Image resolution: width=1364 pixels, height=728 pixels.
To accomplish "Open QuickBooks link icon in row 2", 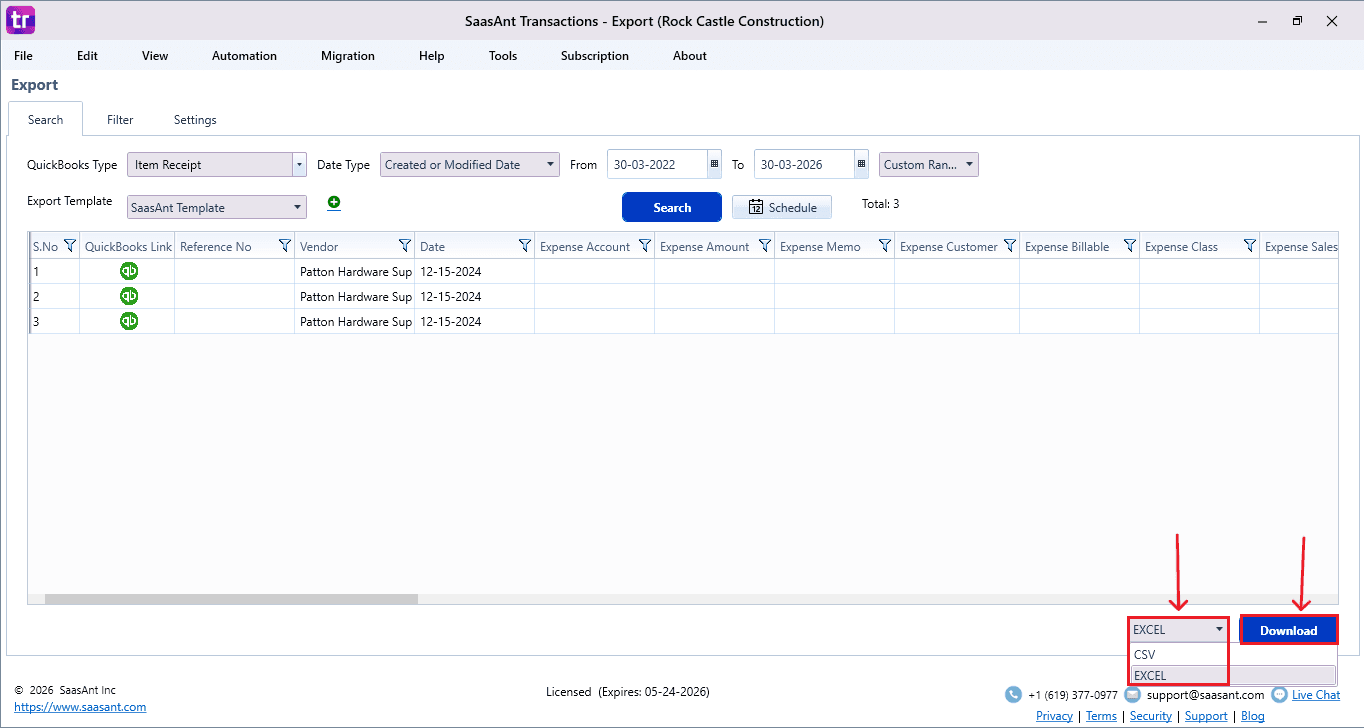I will (x=129, y=296).
